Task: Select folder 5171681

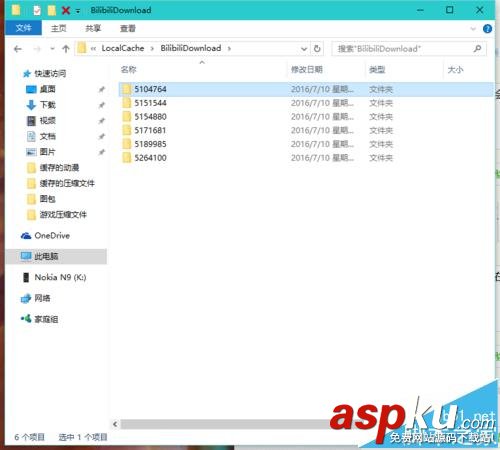Action: coord(150,130)
